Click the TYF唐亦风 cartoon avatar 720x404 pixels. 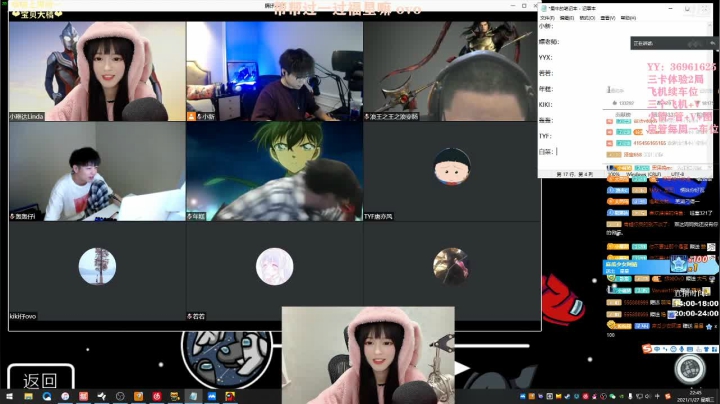pyautogui.click(x=452, y=166)
